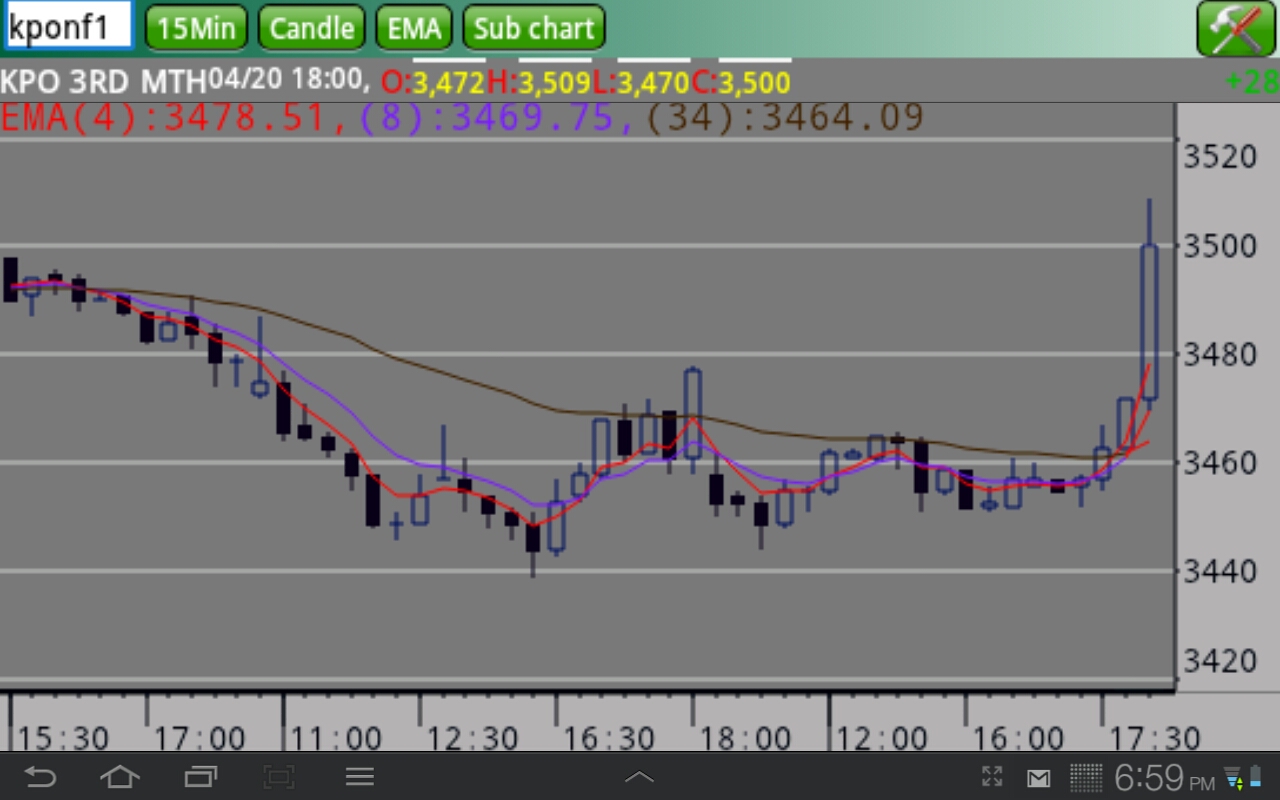The width and height of the screenshot is (1280, 800).
Task: Tap the 6:59 PM clock
Action: 1164,776
